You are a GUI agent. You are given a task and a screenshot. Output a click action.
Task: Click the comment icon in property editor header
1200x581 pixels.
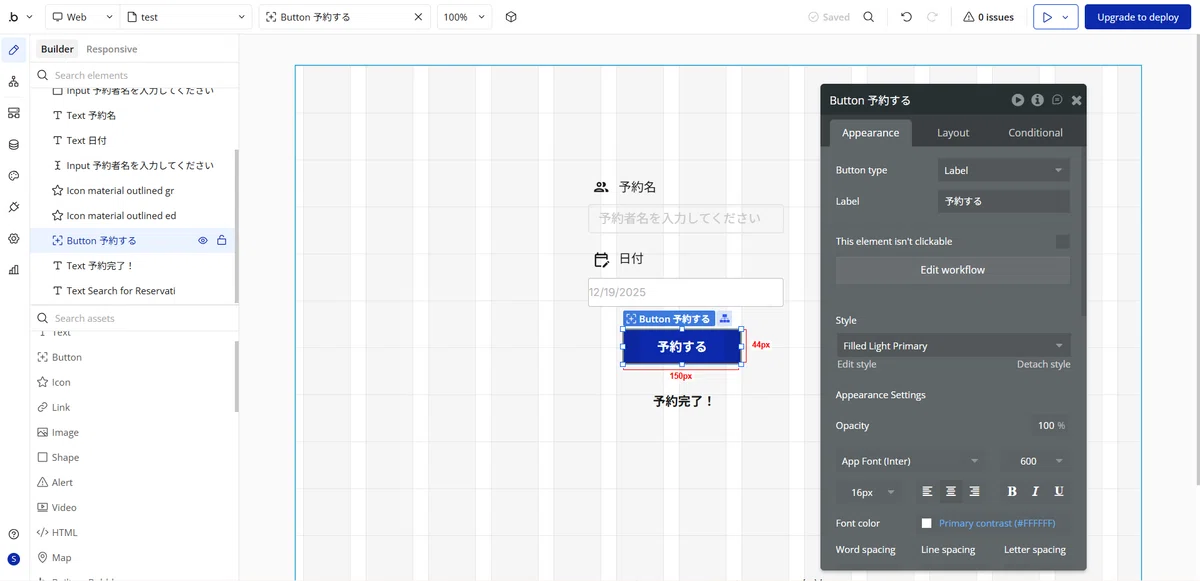coord(1057,100)
